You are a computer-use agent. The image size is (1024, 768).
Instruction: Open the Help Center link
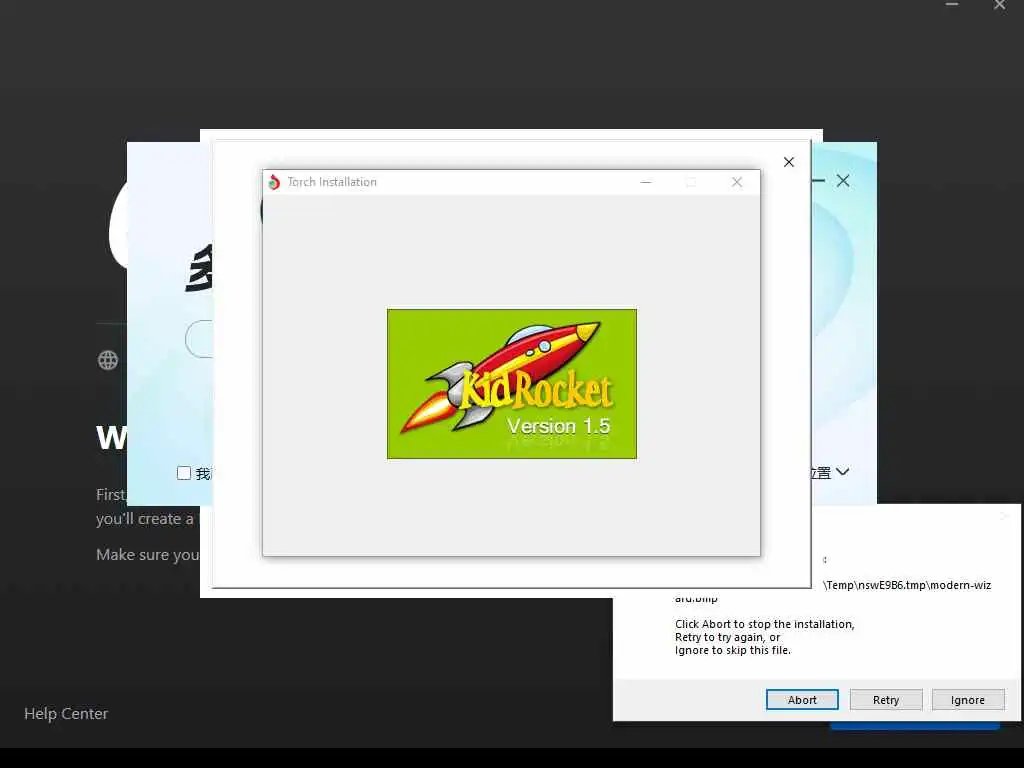point(66,713)
